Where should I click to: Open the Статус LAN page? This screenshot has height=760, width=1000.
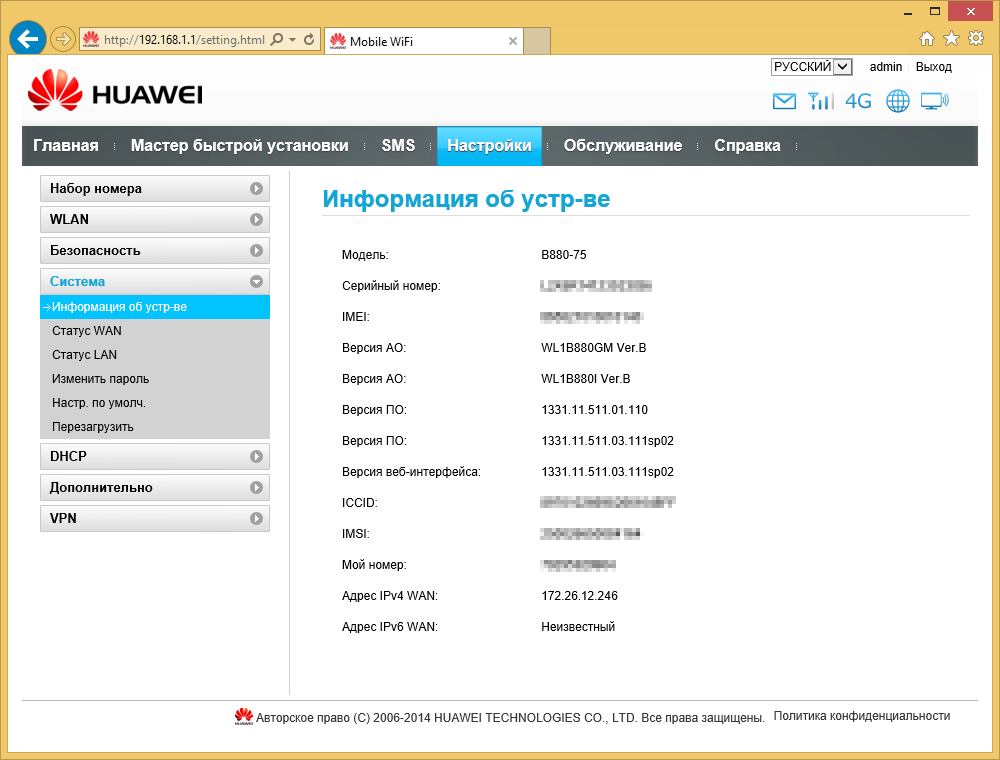click(84, 354)
